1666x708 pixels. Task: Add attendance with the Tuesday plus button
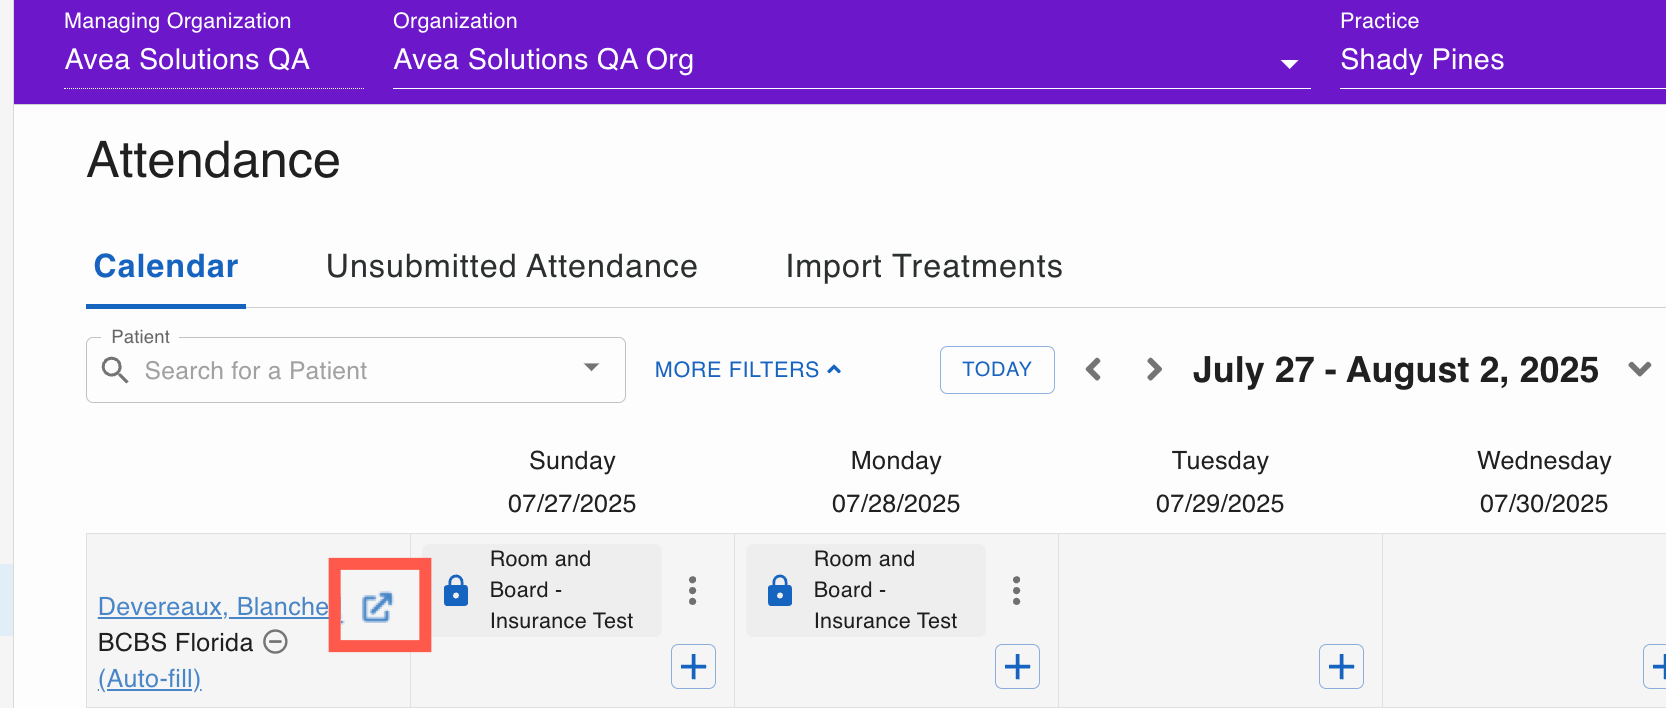click(x=1341, y=666)
